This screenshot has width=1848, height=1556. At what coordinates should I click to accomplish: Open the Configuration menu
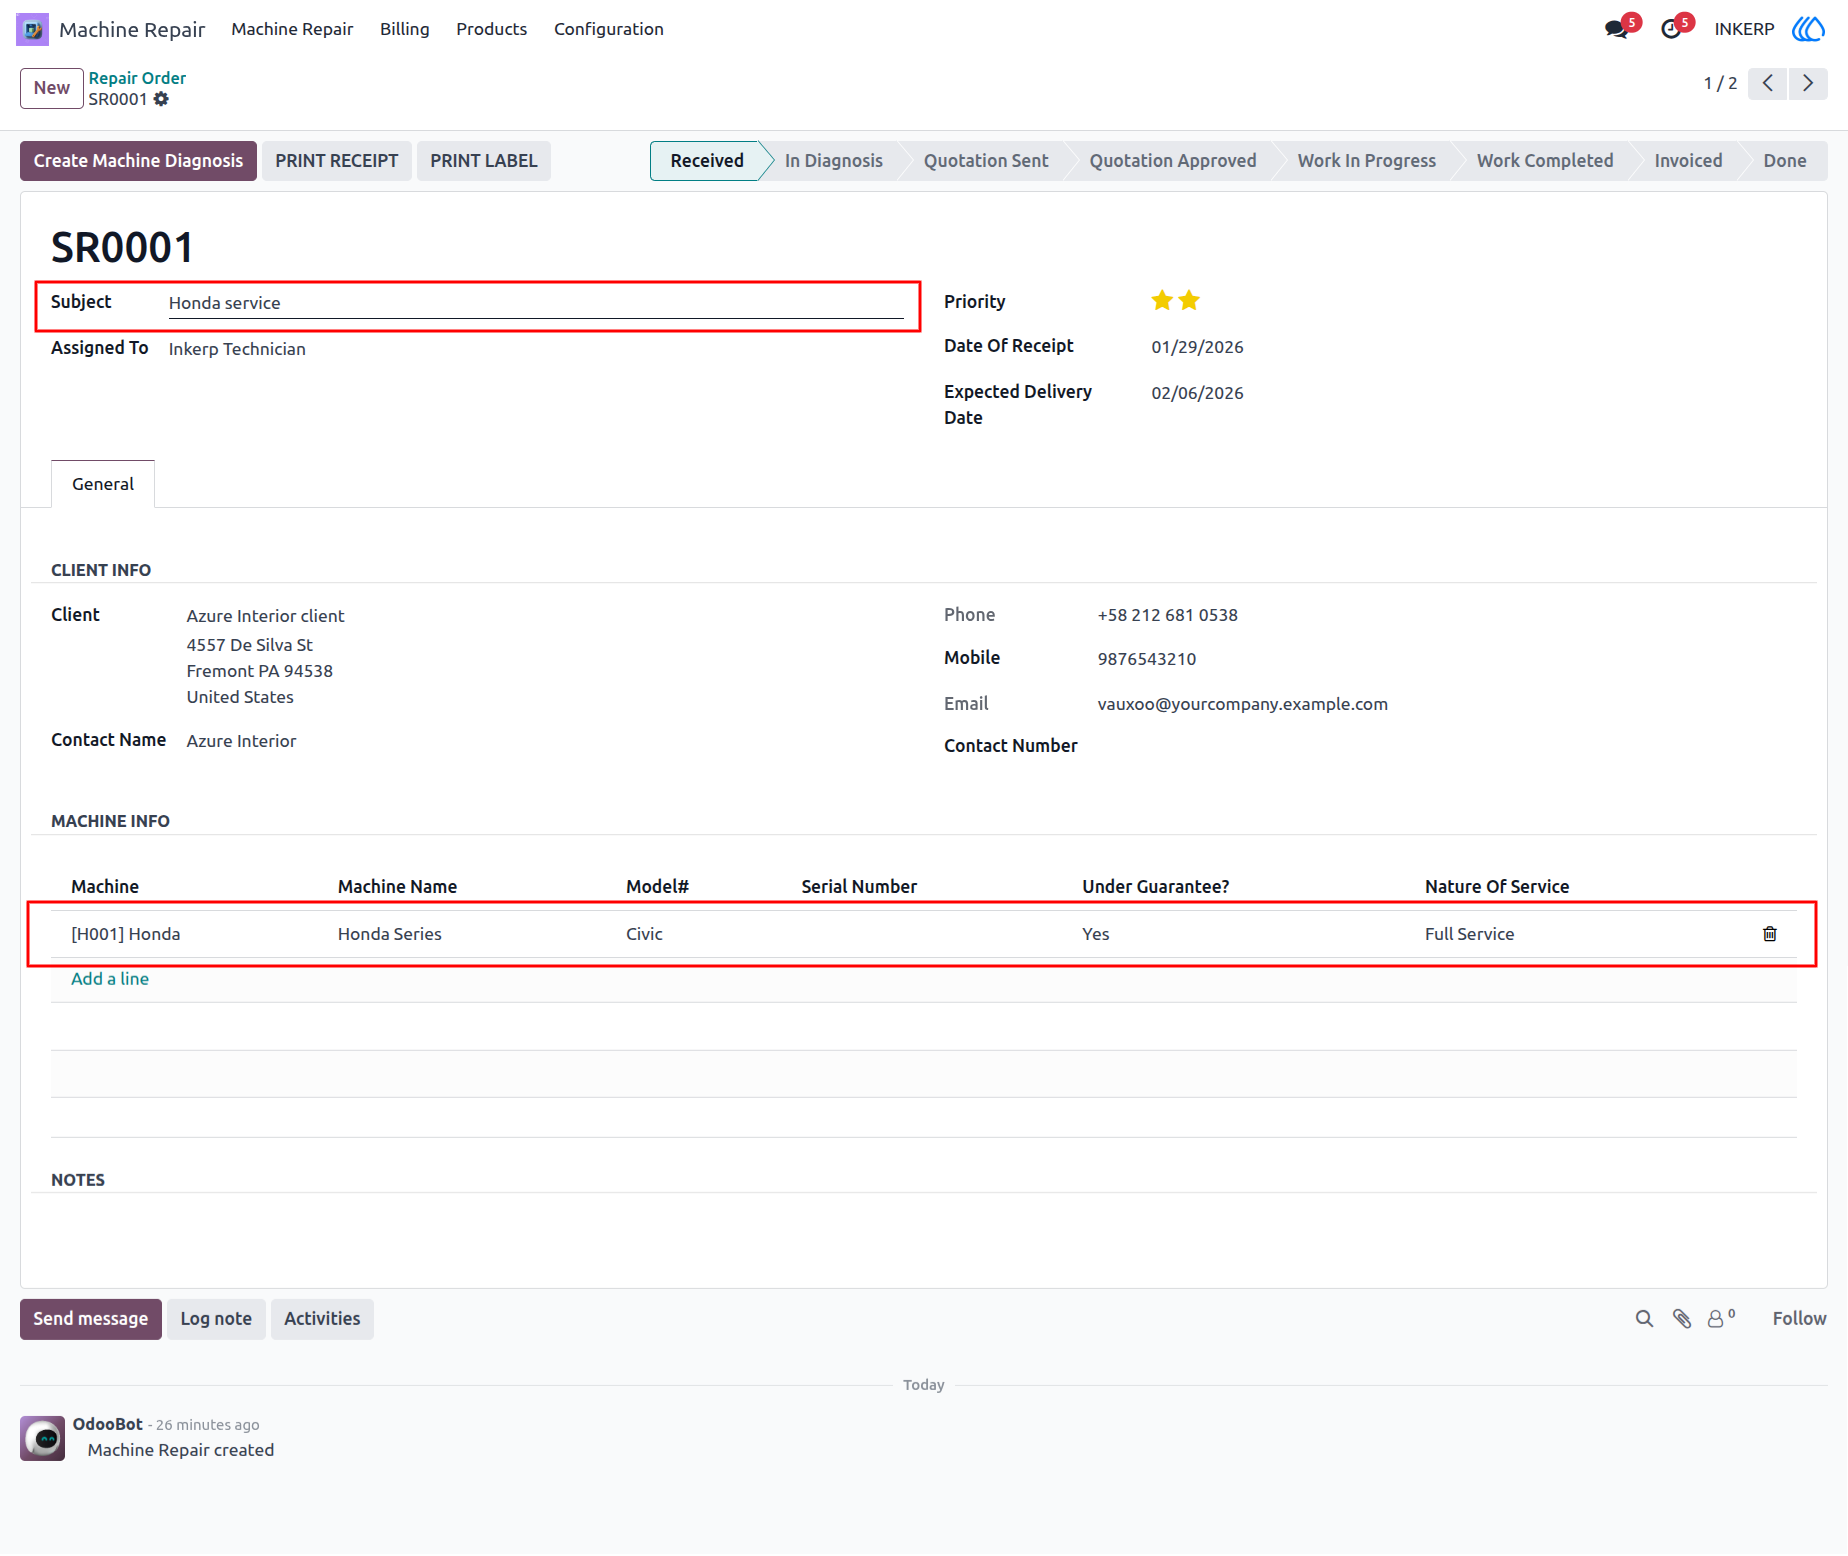click(x=609, y=29)
